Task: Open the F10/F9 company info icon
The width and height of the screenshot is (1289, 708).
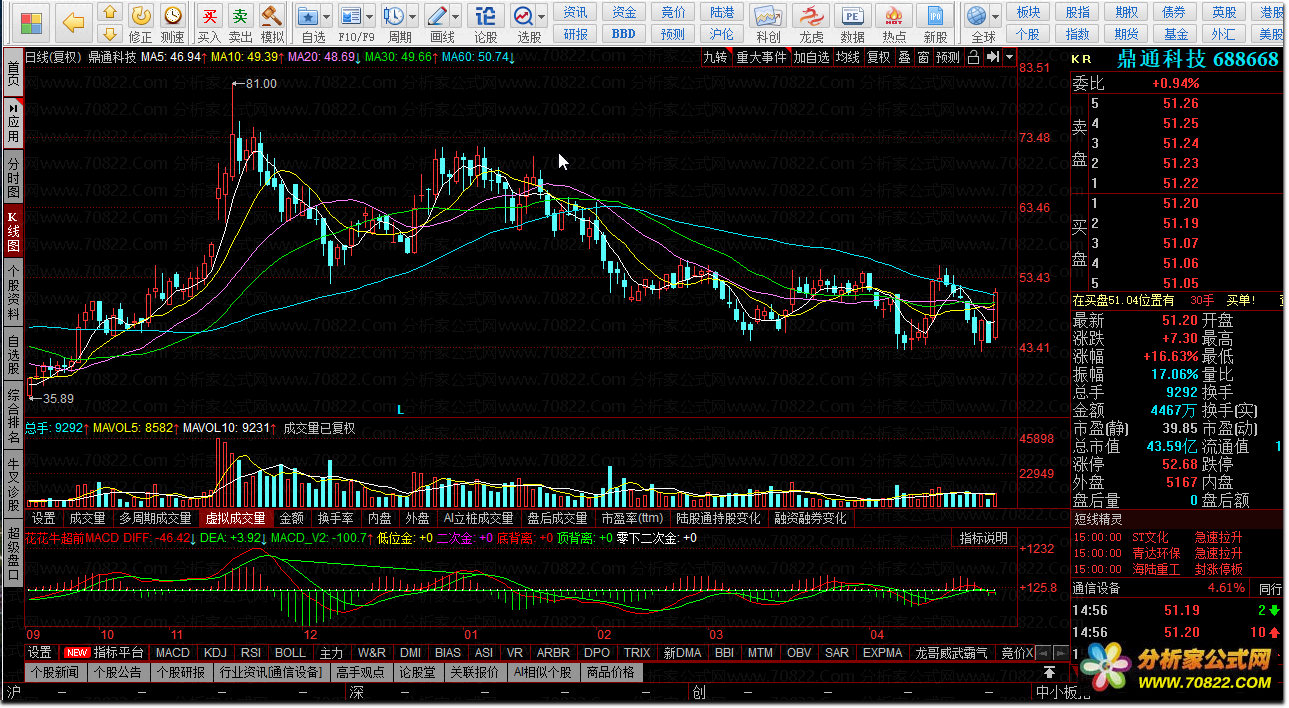Action: pos(350,16)
